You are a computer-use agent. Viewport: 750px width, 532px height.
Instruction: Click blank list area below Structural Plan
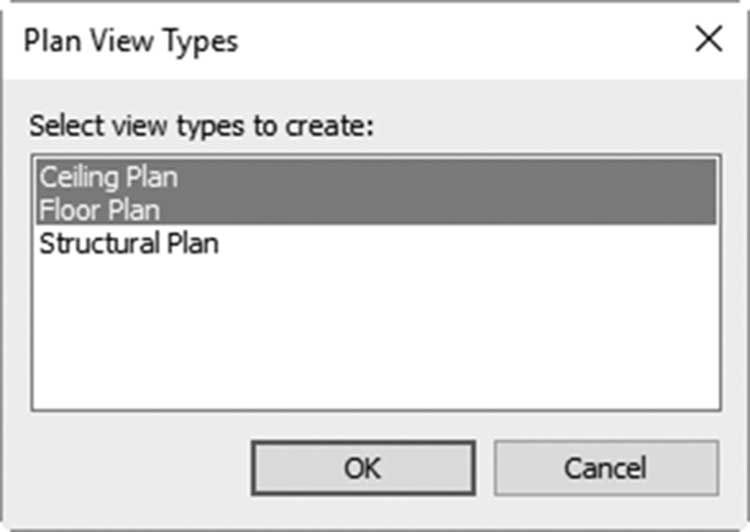coord(376,335)
